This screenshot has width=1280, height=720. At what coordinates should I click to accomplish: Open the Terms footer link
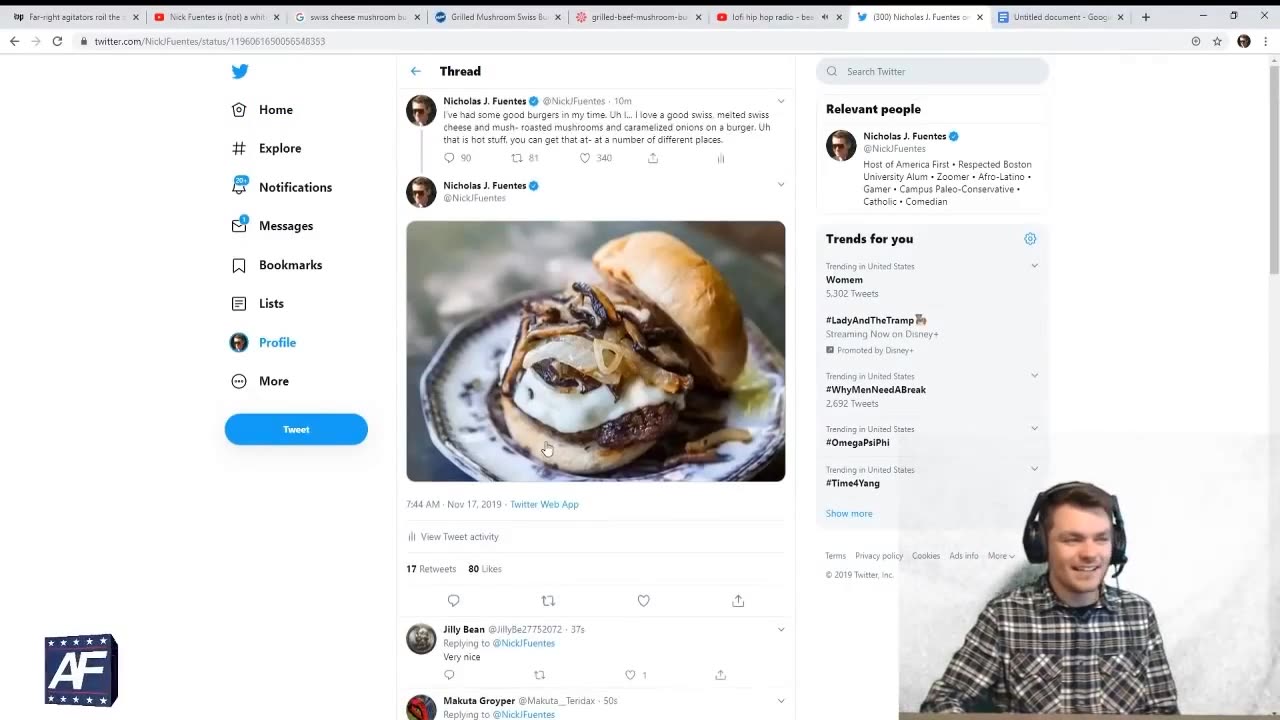pos(836,556)
